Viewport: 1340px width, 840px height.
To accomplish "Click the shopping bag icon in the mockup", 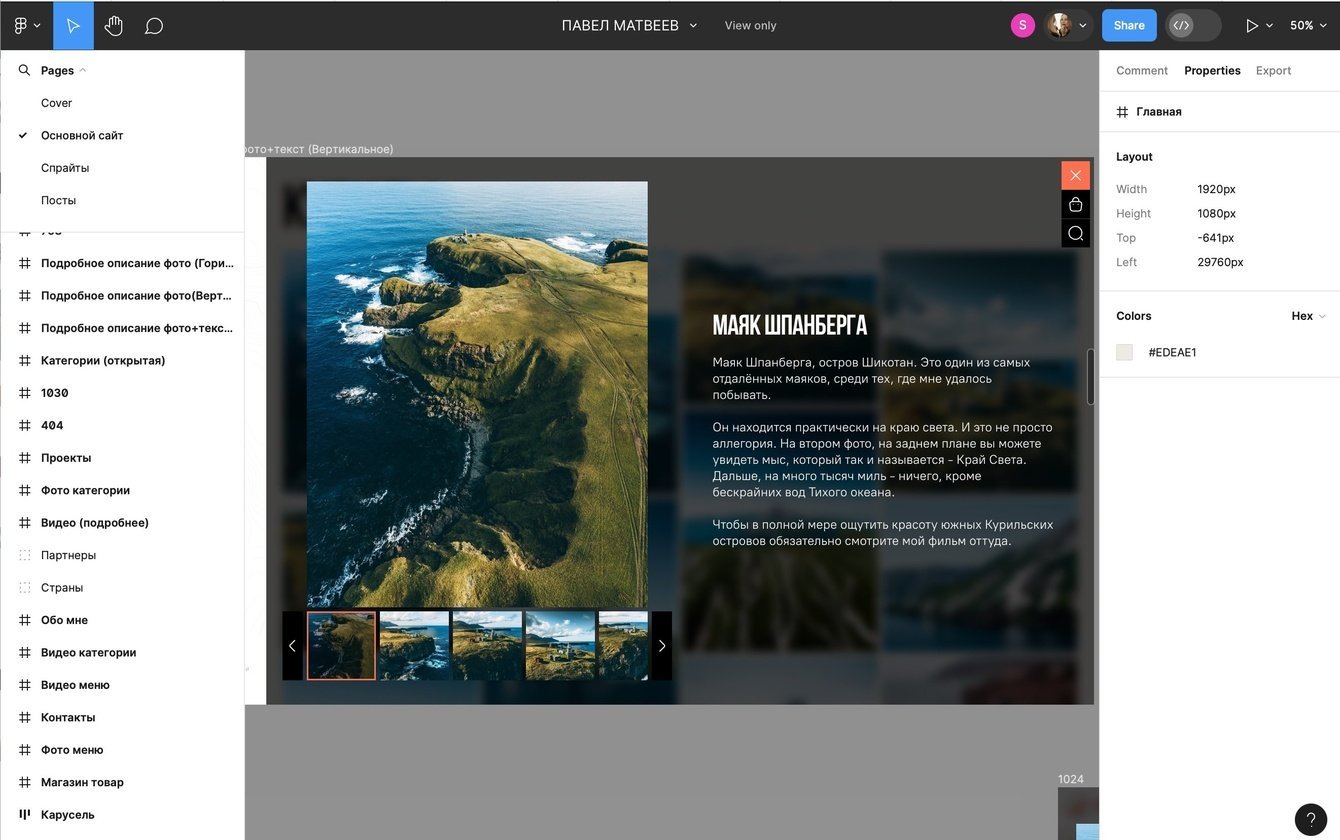I will coord(1076,204).
